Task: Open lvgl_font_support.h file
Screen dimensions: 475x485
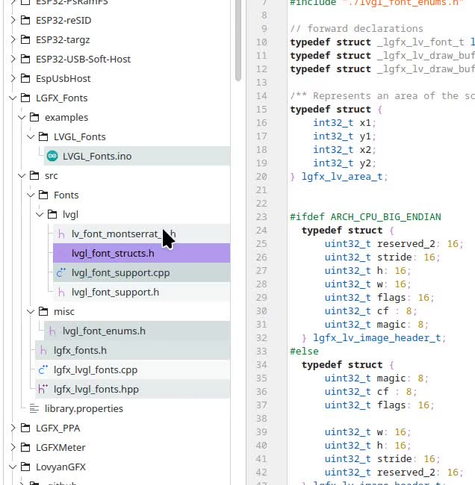Action: pyautogui.click(x=141, y=292)
